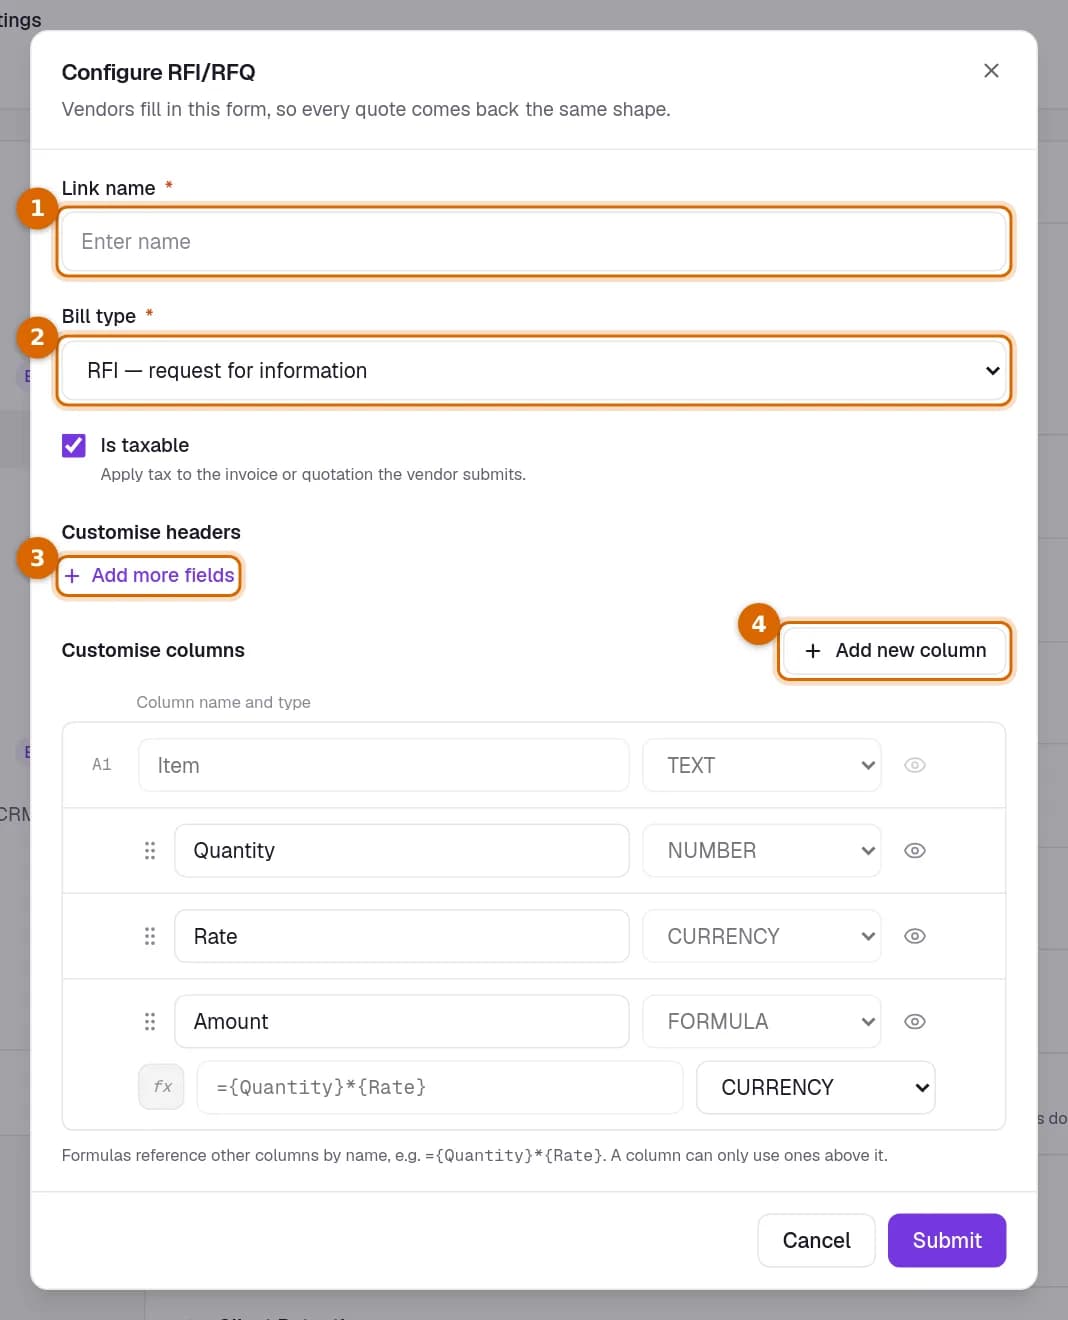Grab the drag handle for Quantity row
Viewport: 1068px width, 1320px height.
tap(150, 851)
